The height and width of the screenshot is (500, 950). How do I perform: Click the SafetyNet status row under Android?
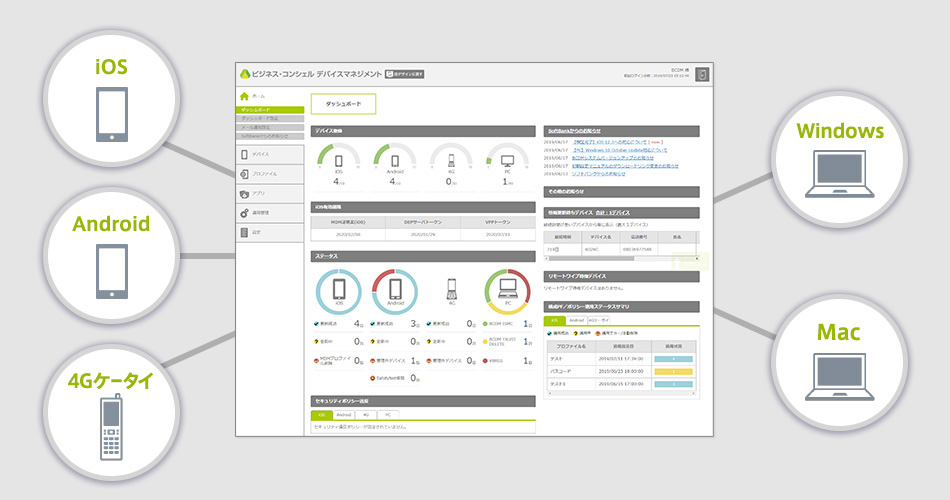[395, 378]
